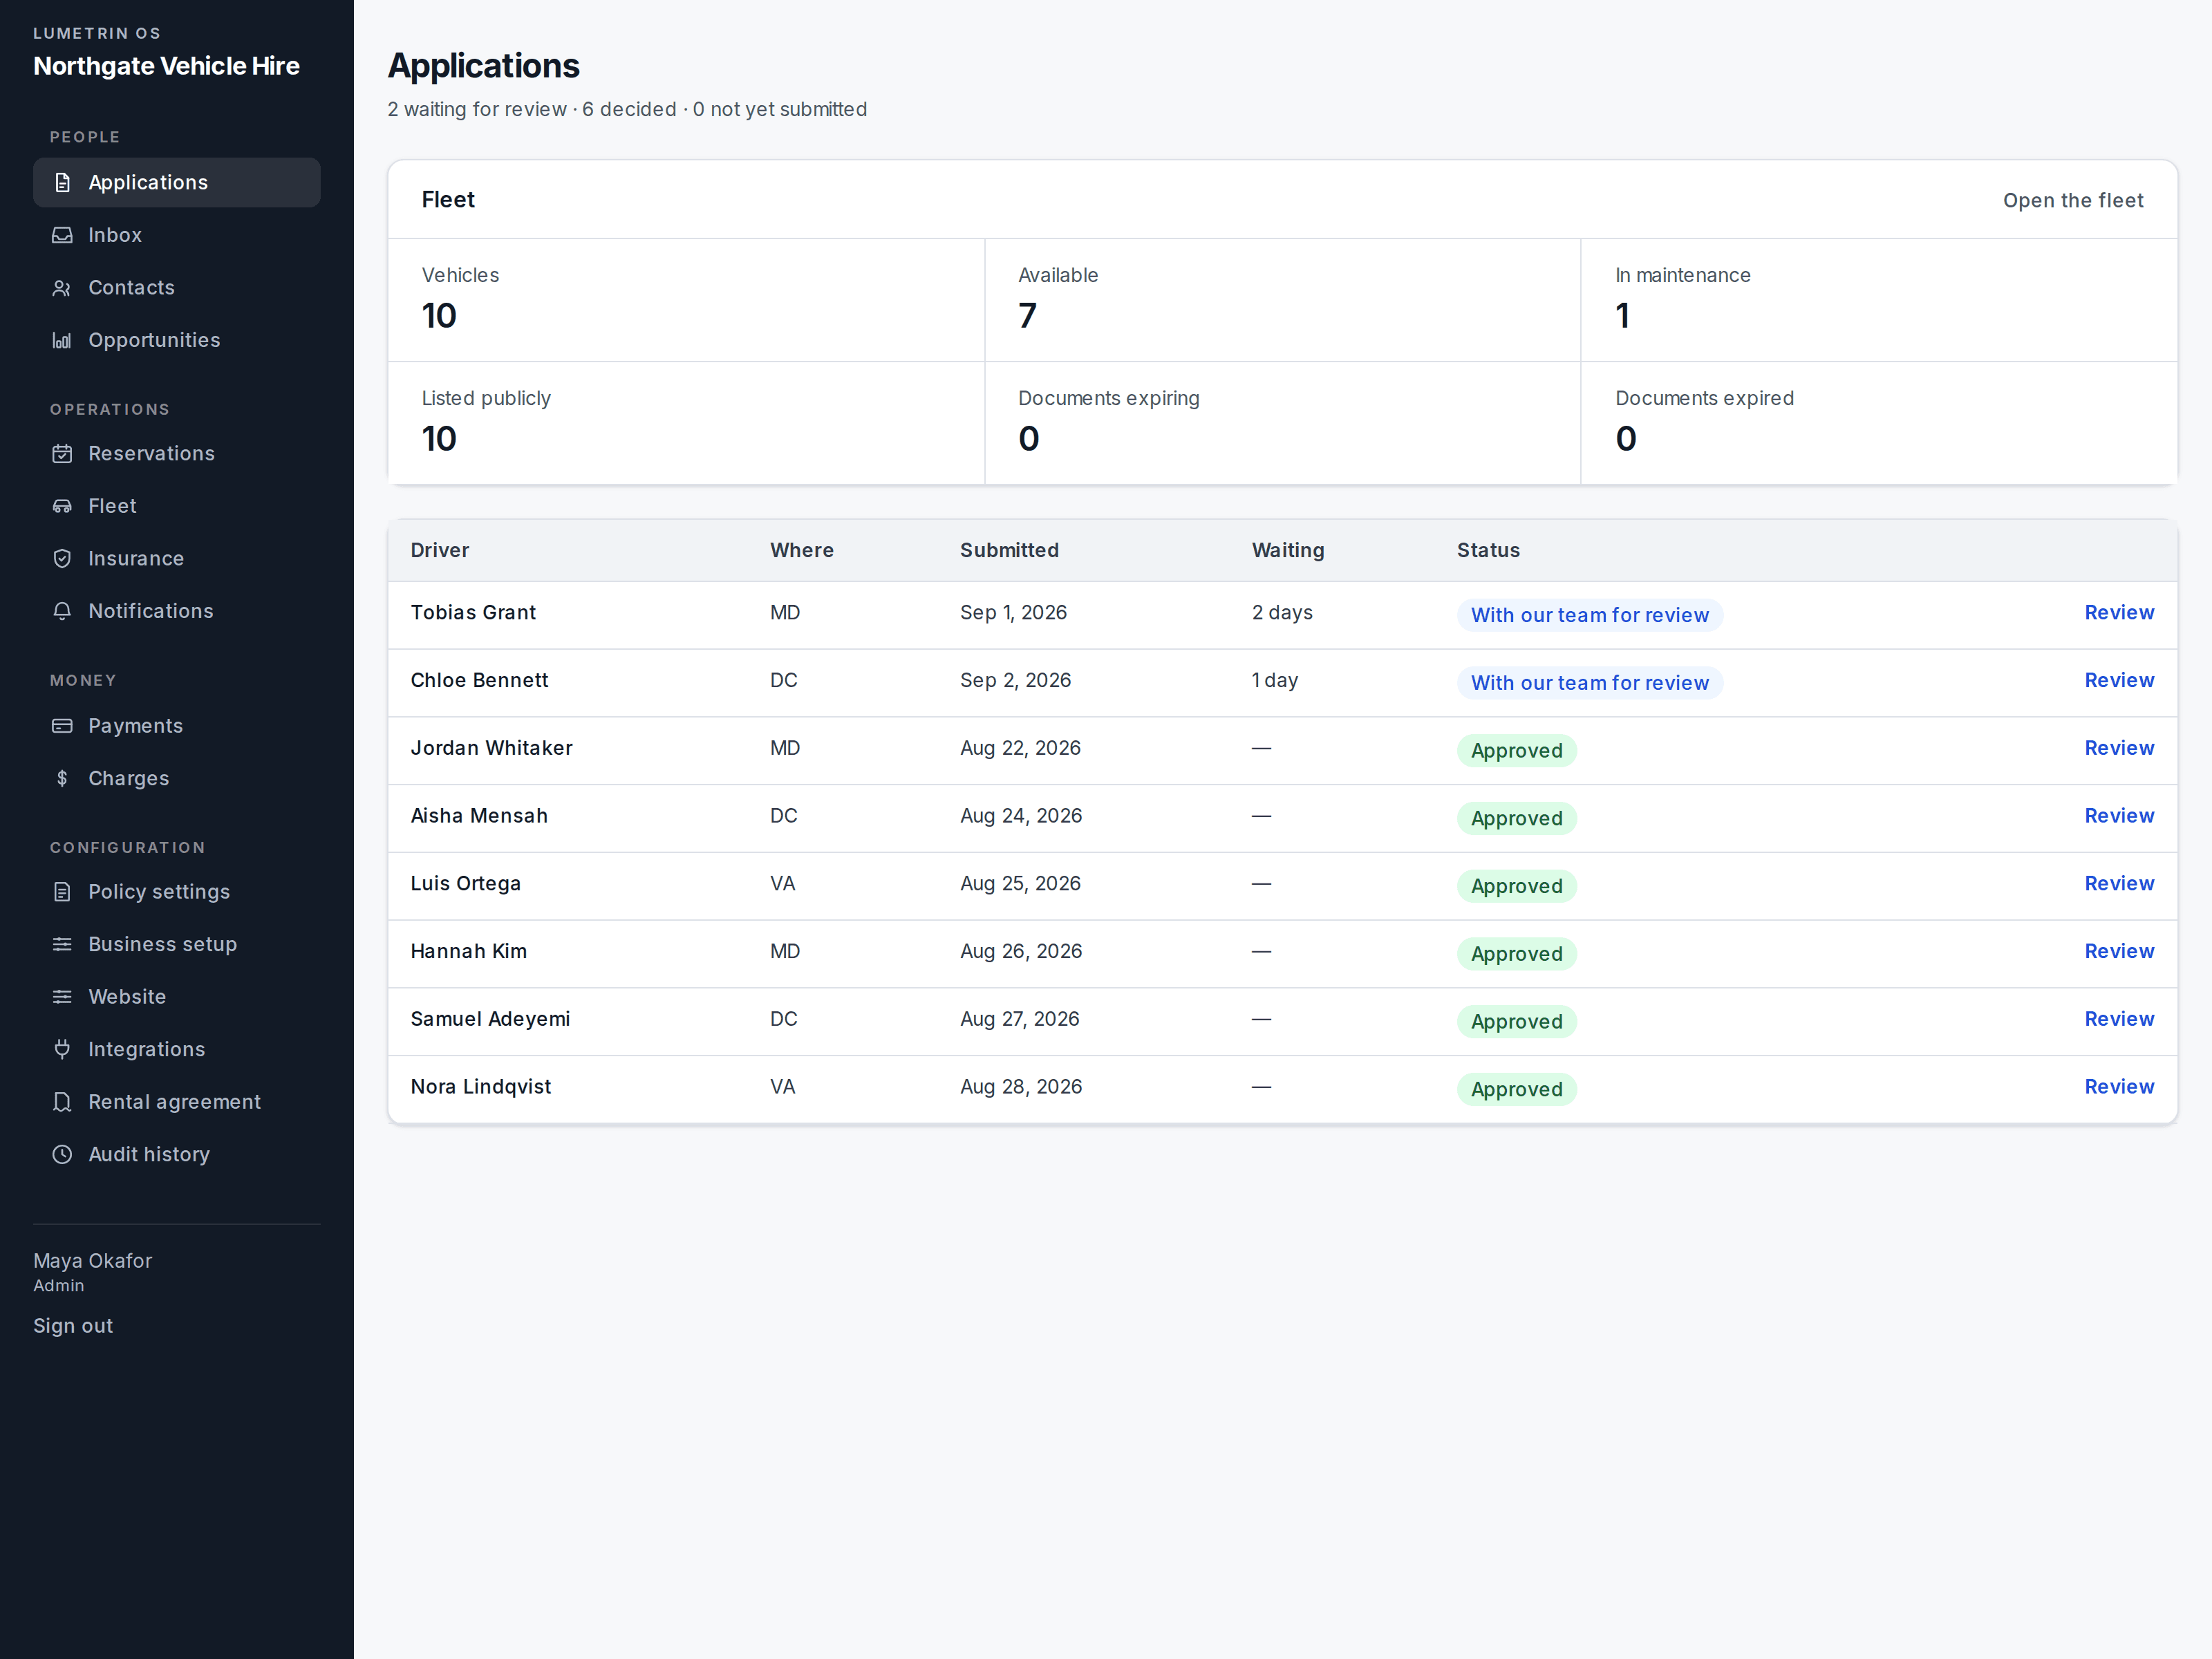Click Review on Luis Ortega row
2212x1659 pixels.
click(2119, 884)
